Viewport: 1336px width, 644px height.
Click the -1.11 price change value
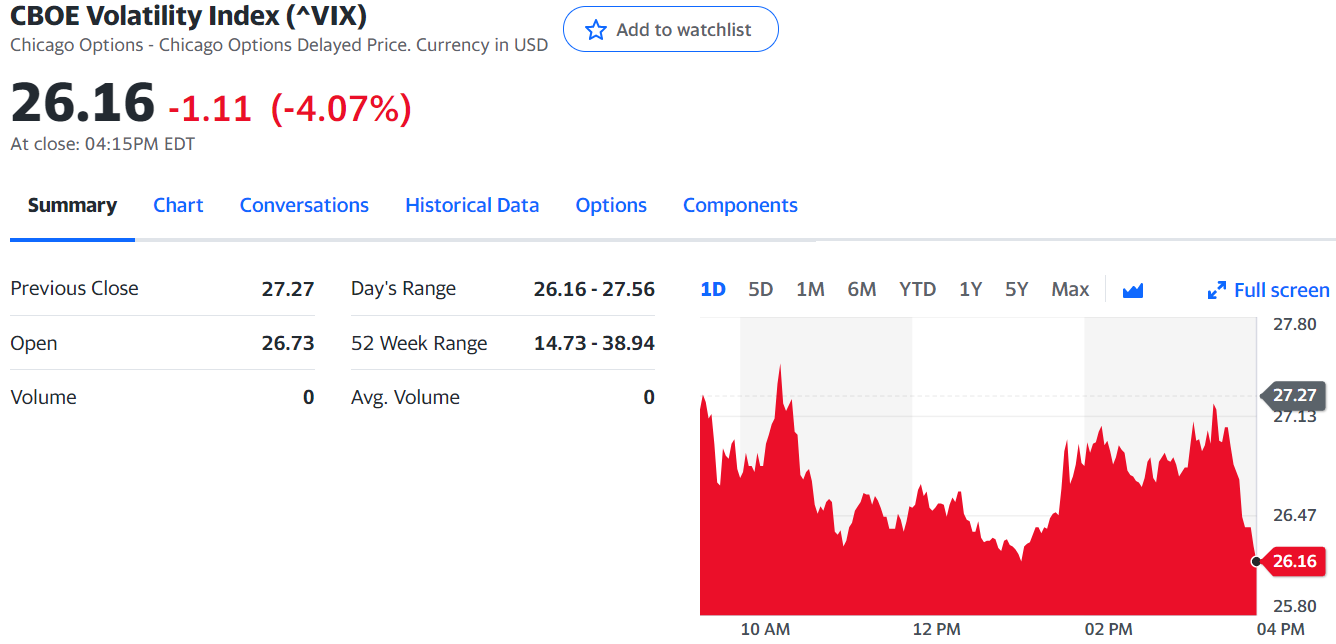tap(210, 108)
